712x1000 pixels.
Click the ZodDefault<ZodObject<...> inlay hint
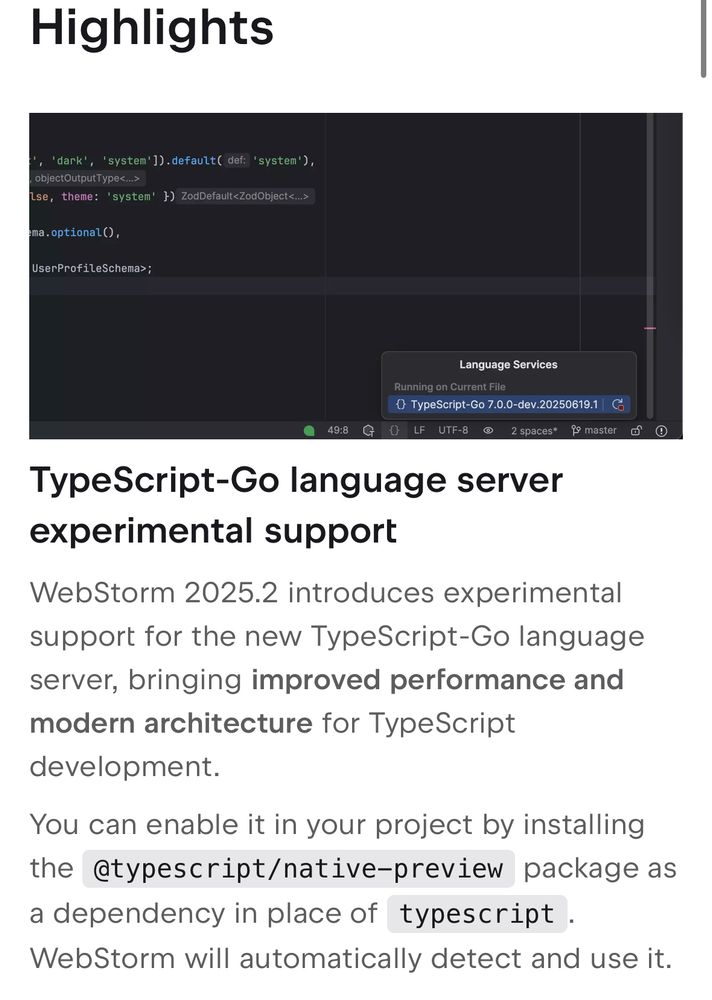(244, 196)
